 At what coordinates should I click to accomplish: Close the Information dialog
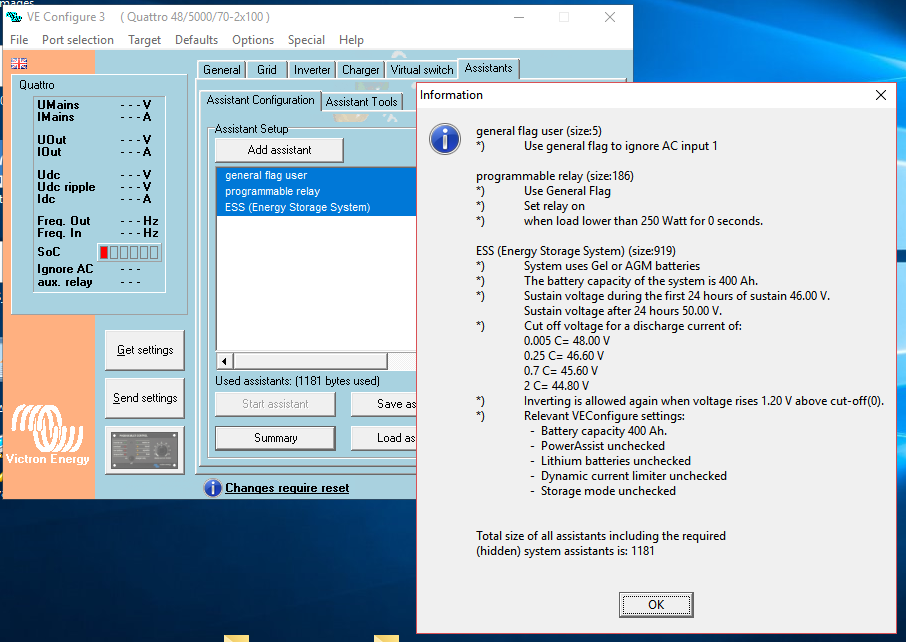click(881, 95)
